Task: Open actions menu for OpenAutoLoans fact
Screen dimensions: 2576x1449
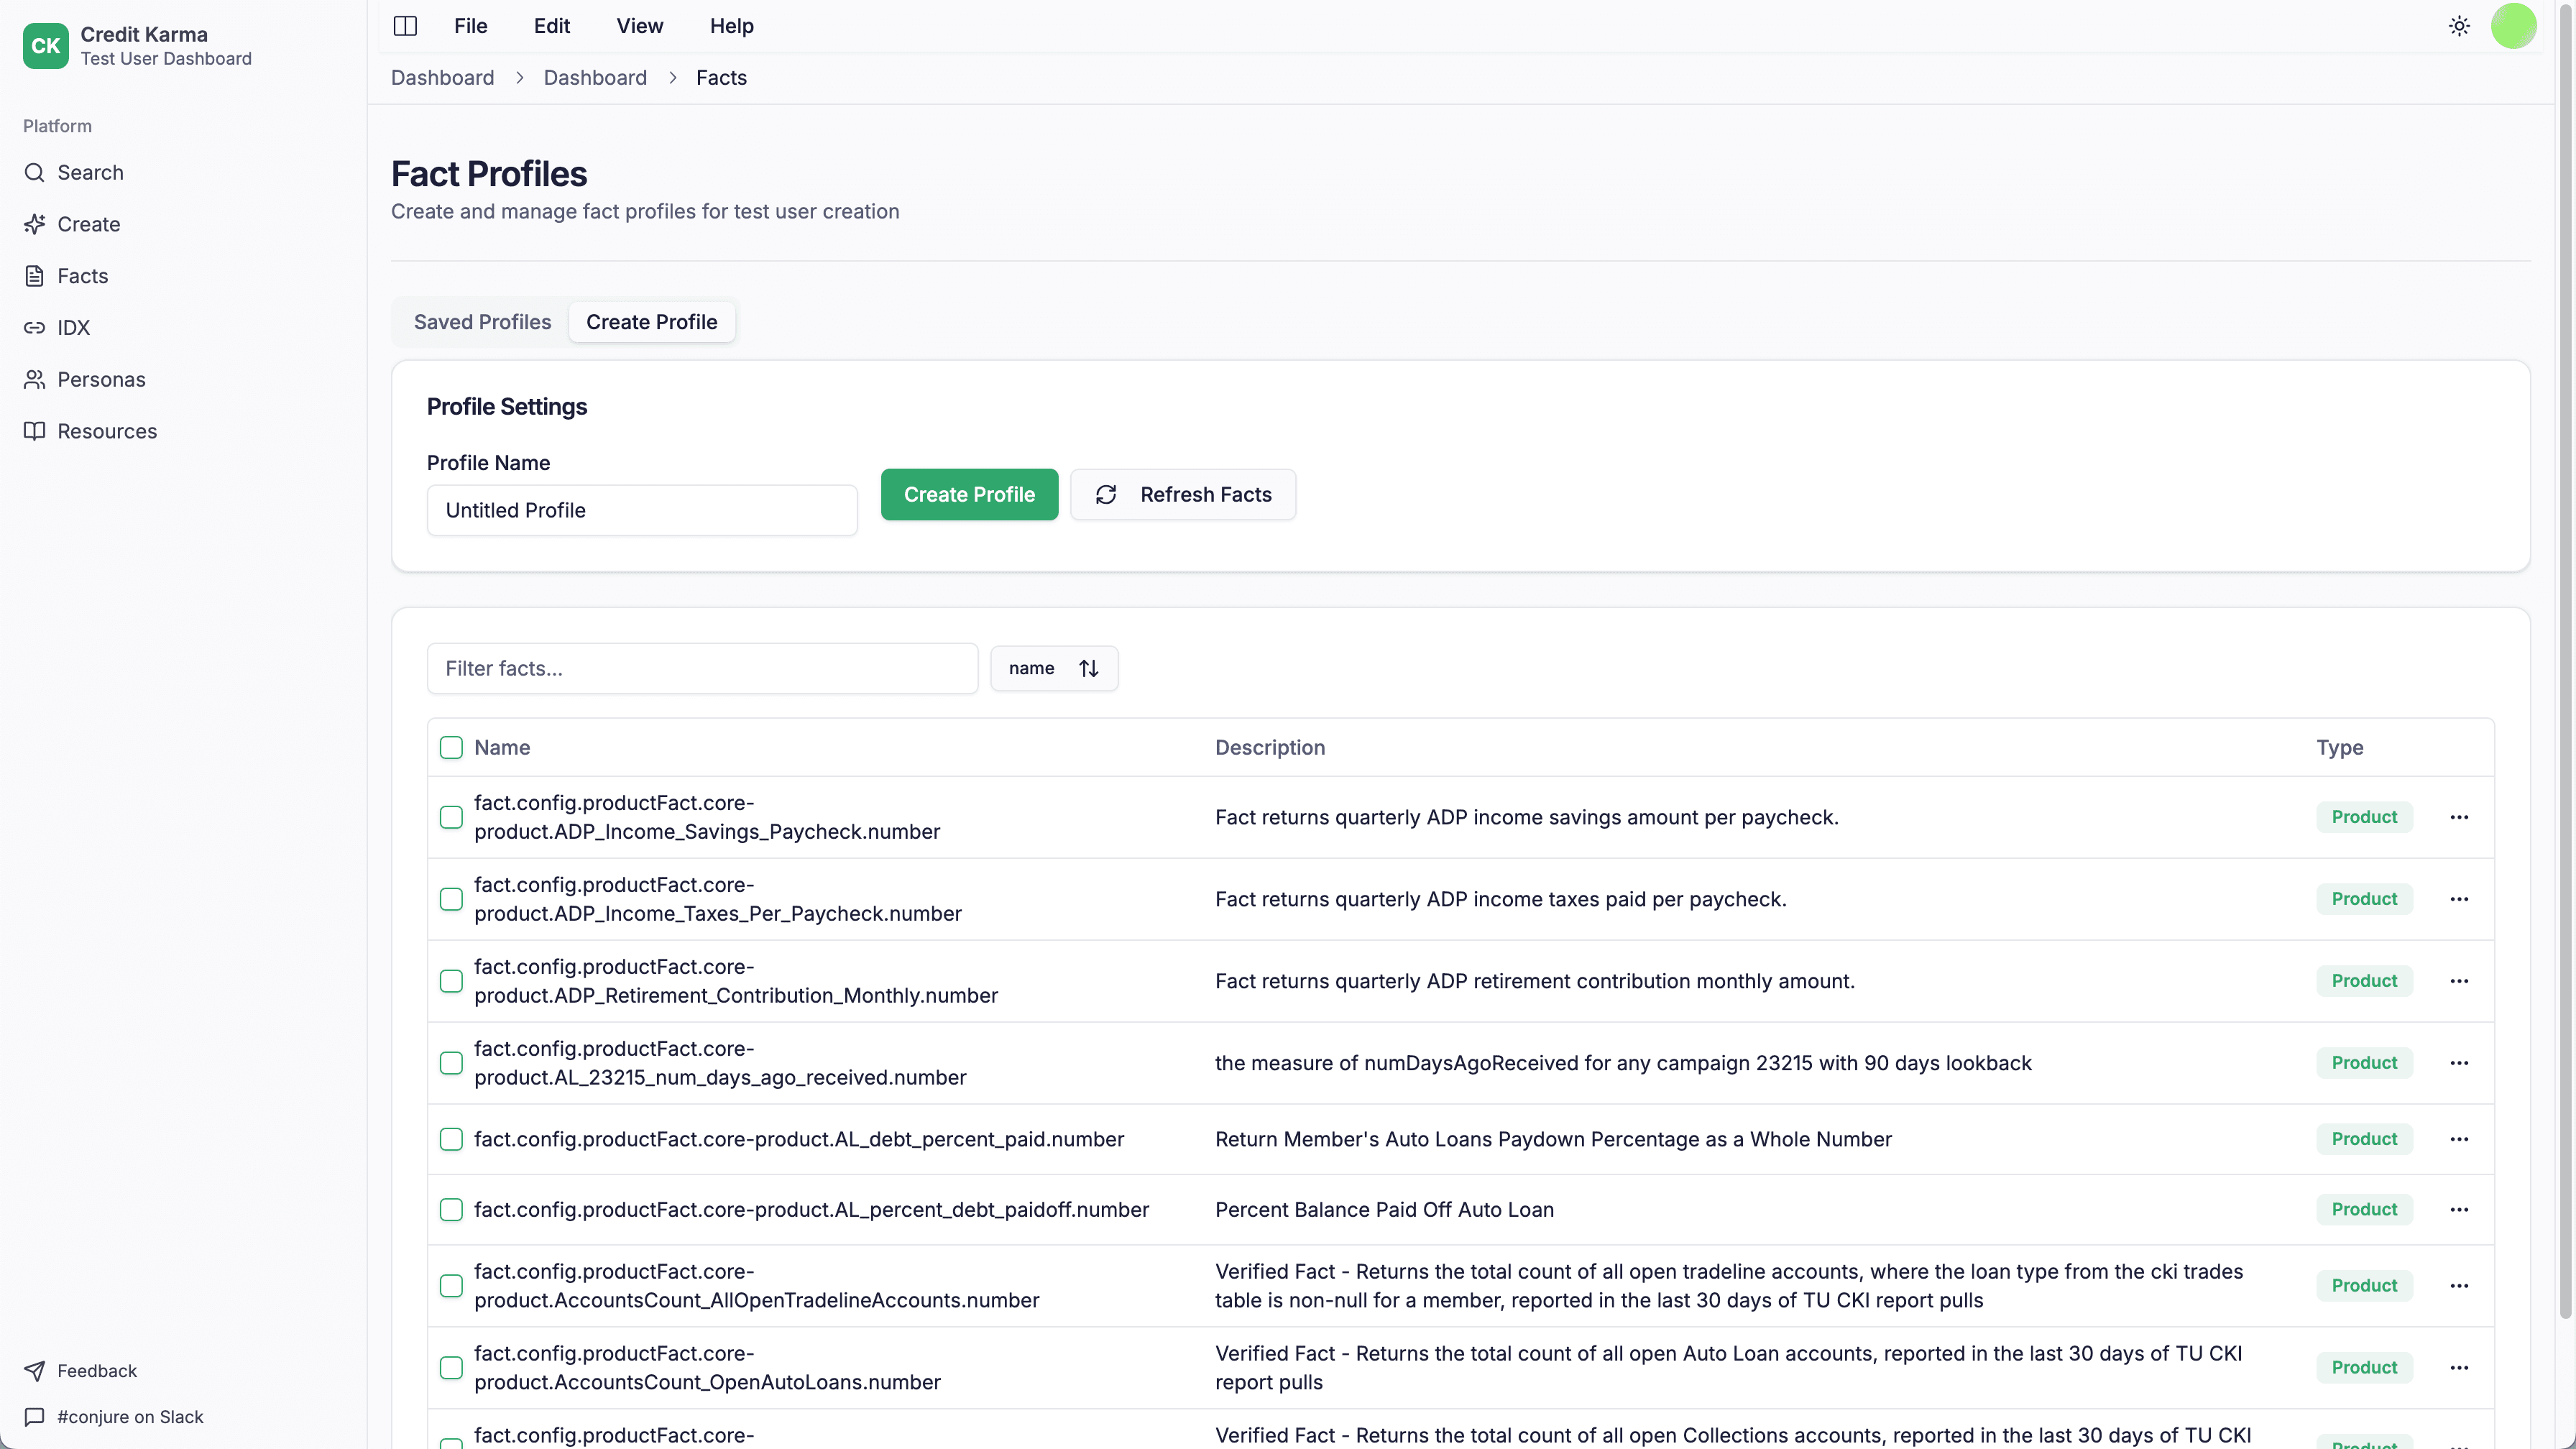Action: (2460, 1367)
